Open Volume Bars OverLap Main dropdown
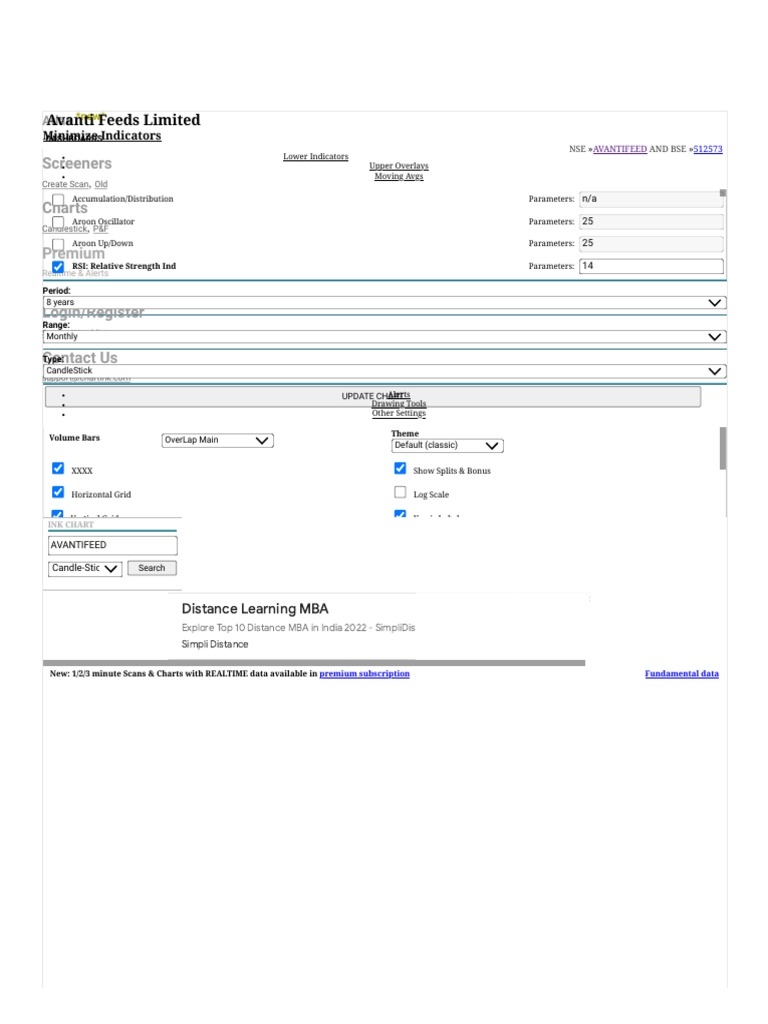 [217, 440]
